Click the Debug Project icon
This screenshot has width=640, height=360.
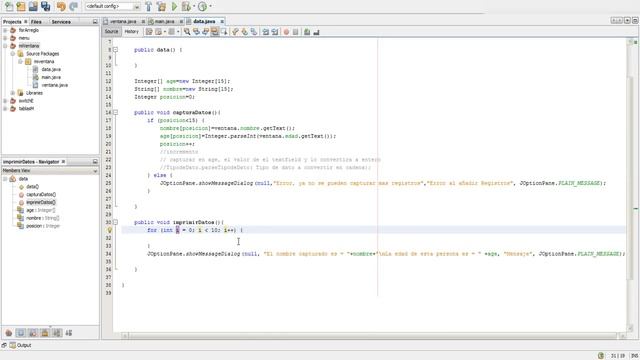point(186,6)
